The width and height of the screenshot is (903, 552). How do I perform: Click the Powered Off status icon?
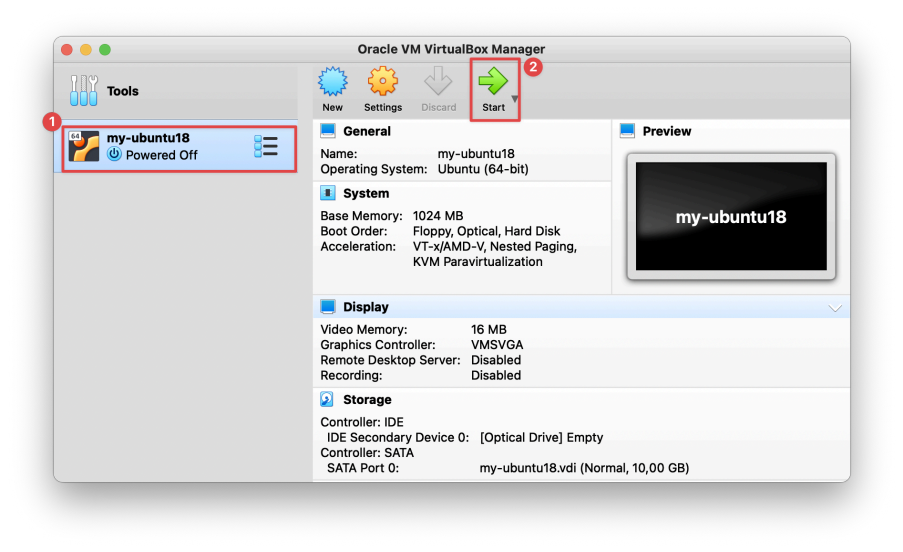[x=114, y=154]
